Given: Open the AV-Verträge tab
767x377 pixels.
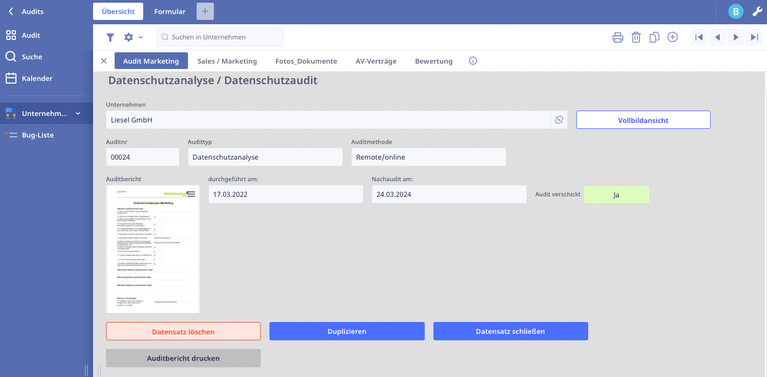Looking at the screenshot, I should click(x=376, y=61).
